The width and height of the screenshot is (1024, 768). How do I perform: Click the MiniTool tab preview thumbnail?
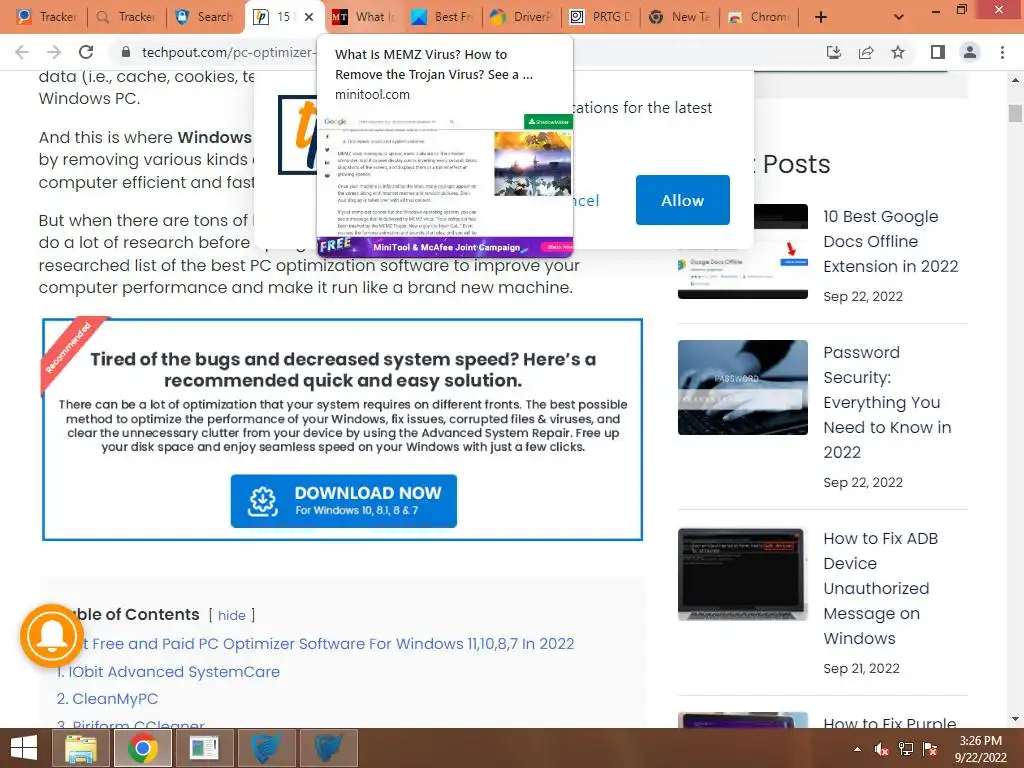(x=445, y=184)
